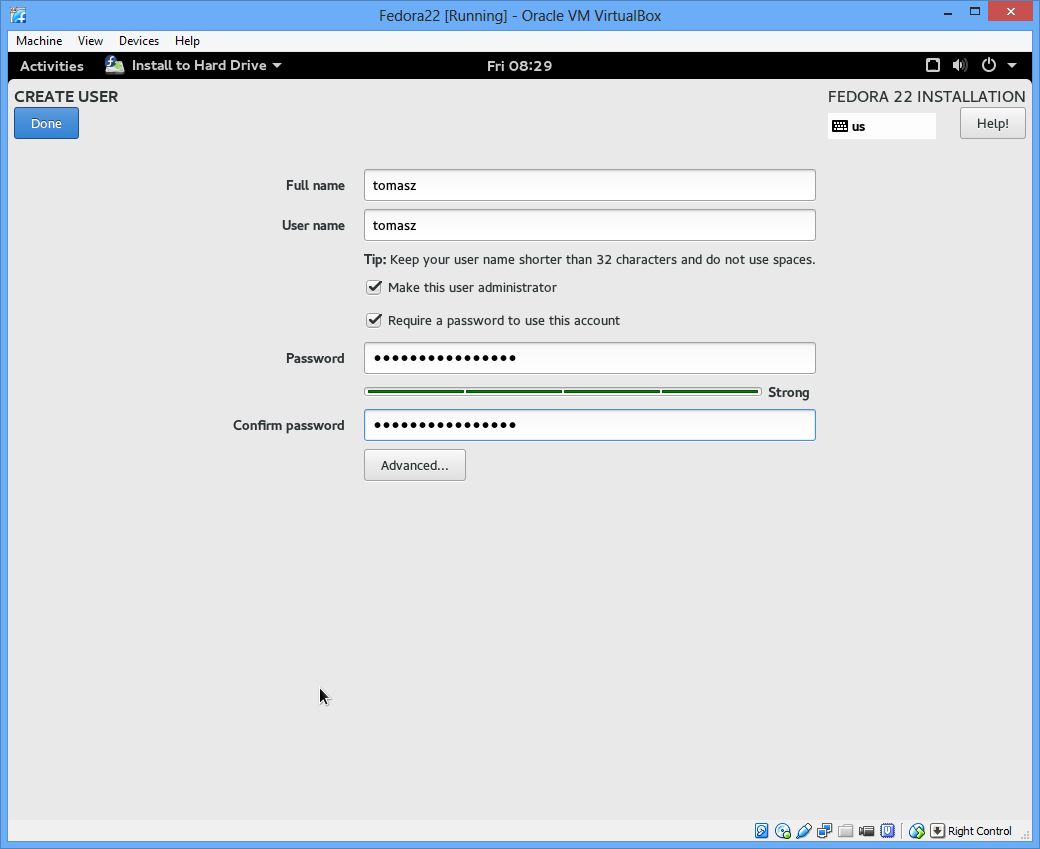Viewport: 1040px width, 849px height.
Task: Click in the Full name field
Action: [x=590, y=185]
